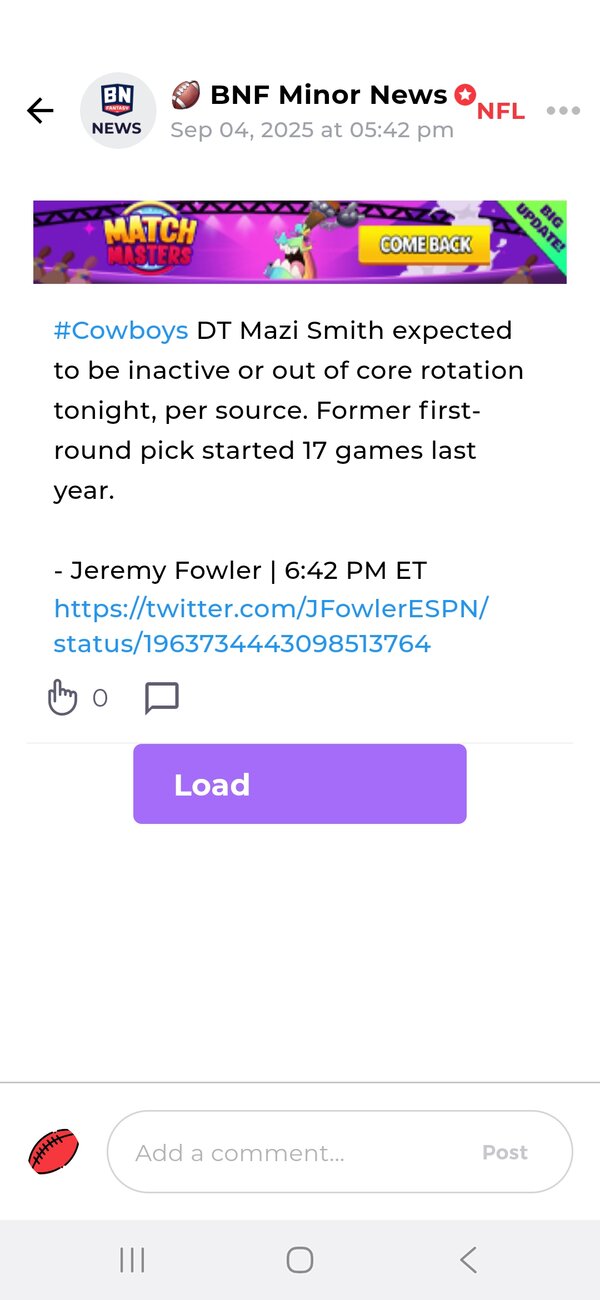Tap the like count next to the hand
The width and height of the screenshot is (600, 1300).
click(x=100, y=698)
